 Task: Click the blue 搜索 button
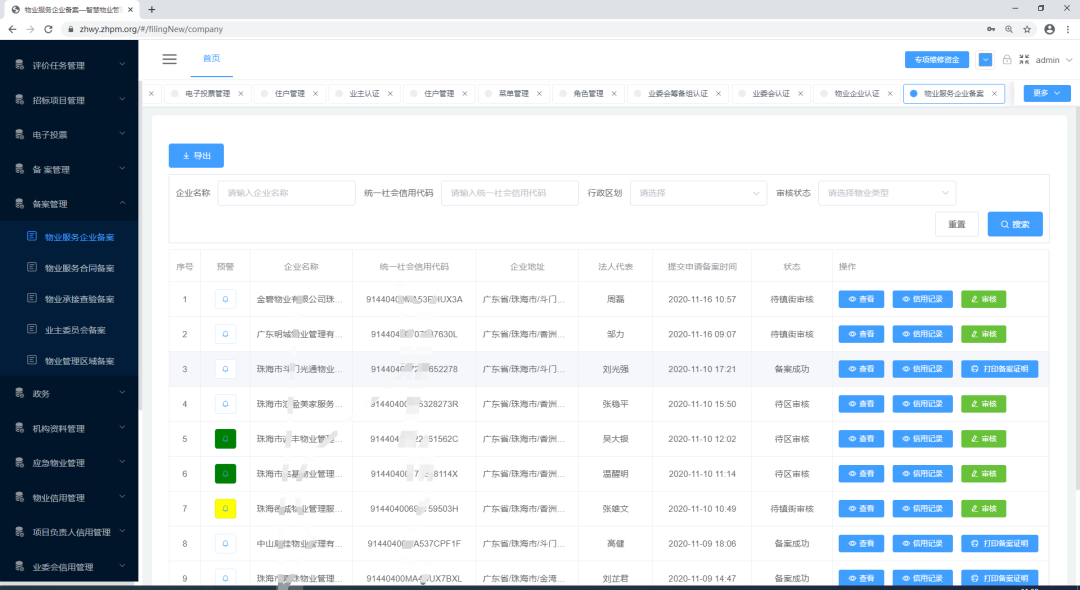(x=1015, y=224)
